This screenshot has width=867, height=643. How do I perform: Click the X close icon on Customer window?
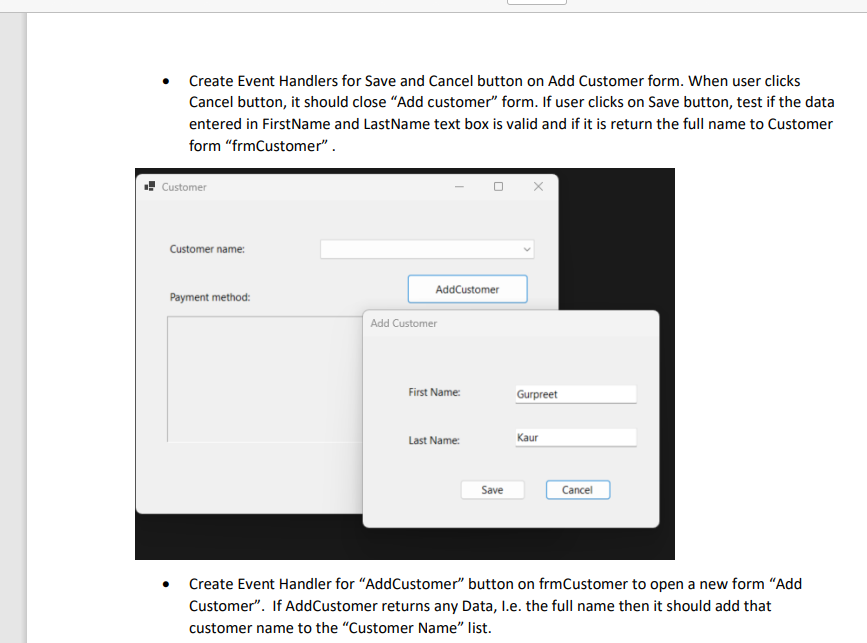point(537,186)
